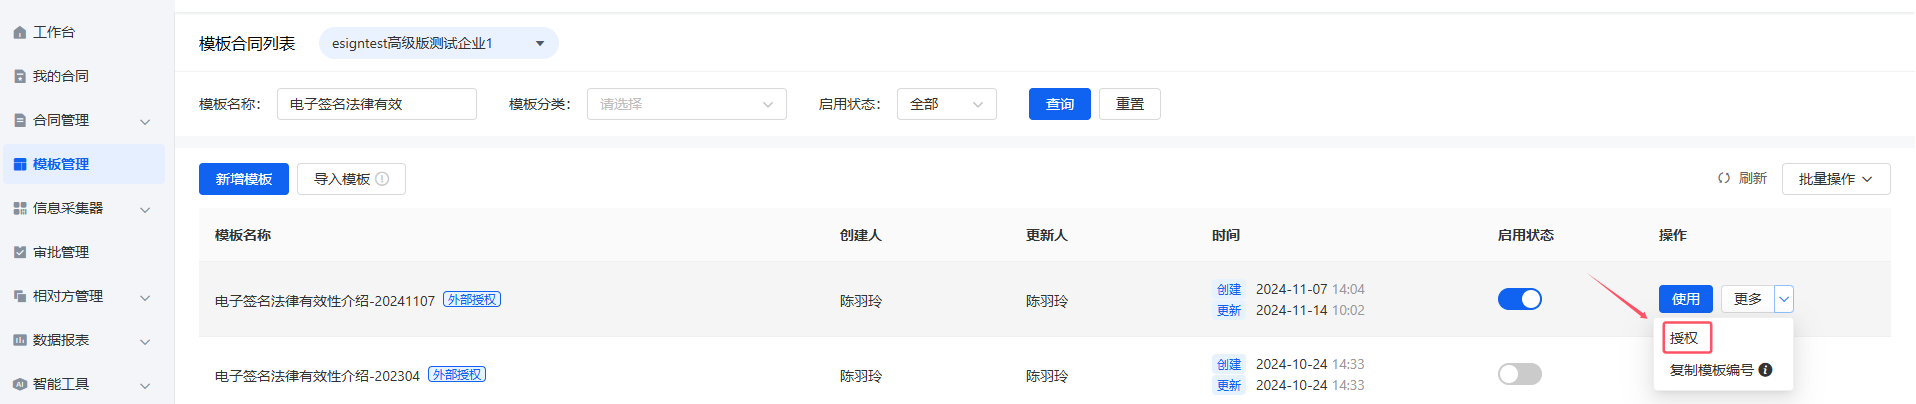Click template name 电子签名法律有效性介绍-20241107

[325, 301]
